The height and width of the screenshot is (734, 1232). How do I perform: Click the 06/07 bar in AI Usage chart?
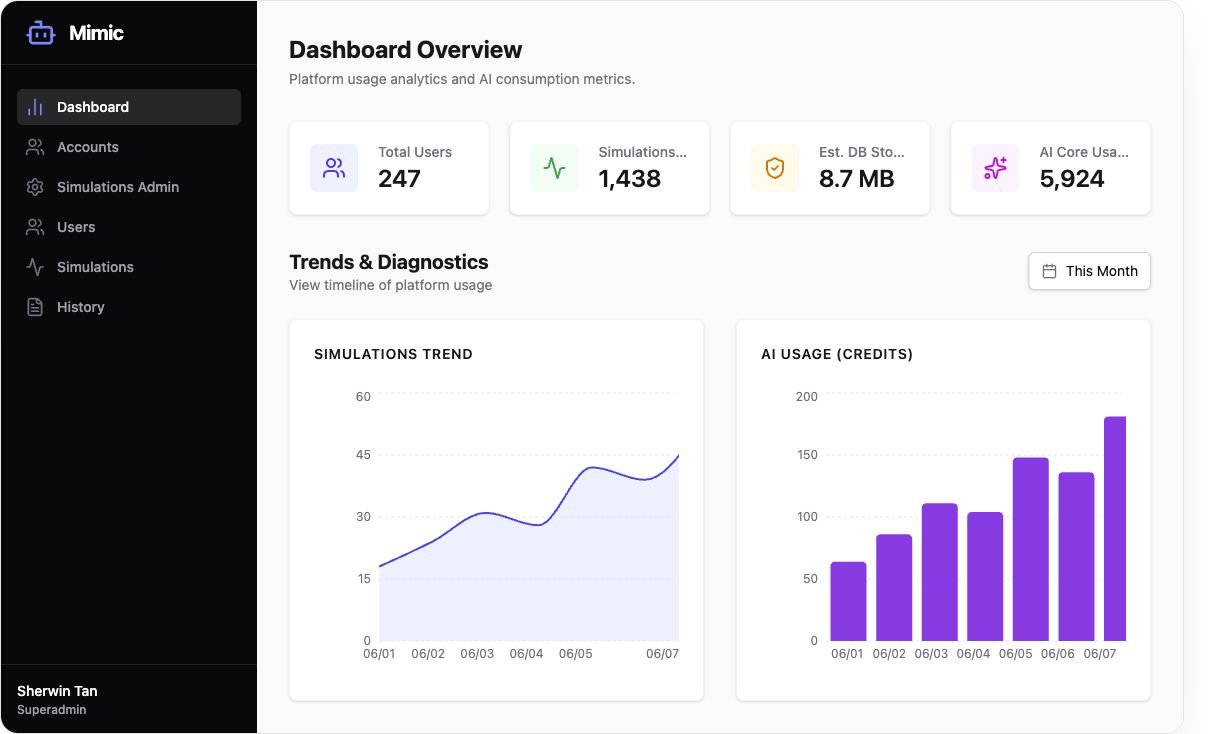(1115, 529)
